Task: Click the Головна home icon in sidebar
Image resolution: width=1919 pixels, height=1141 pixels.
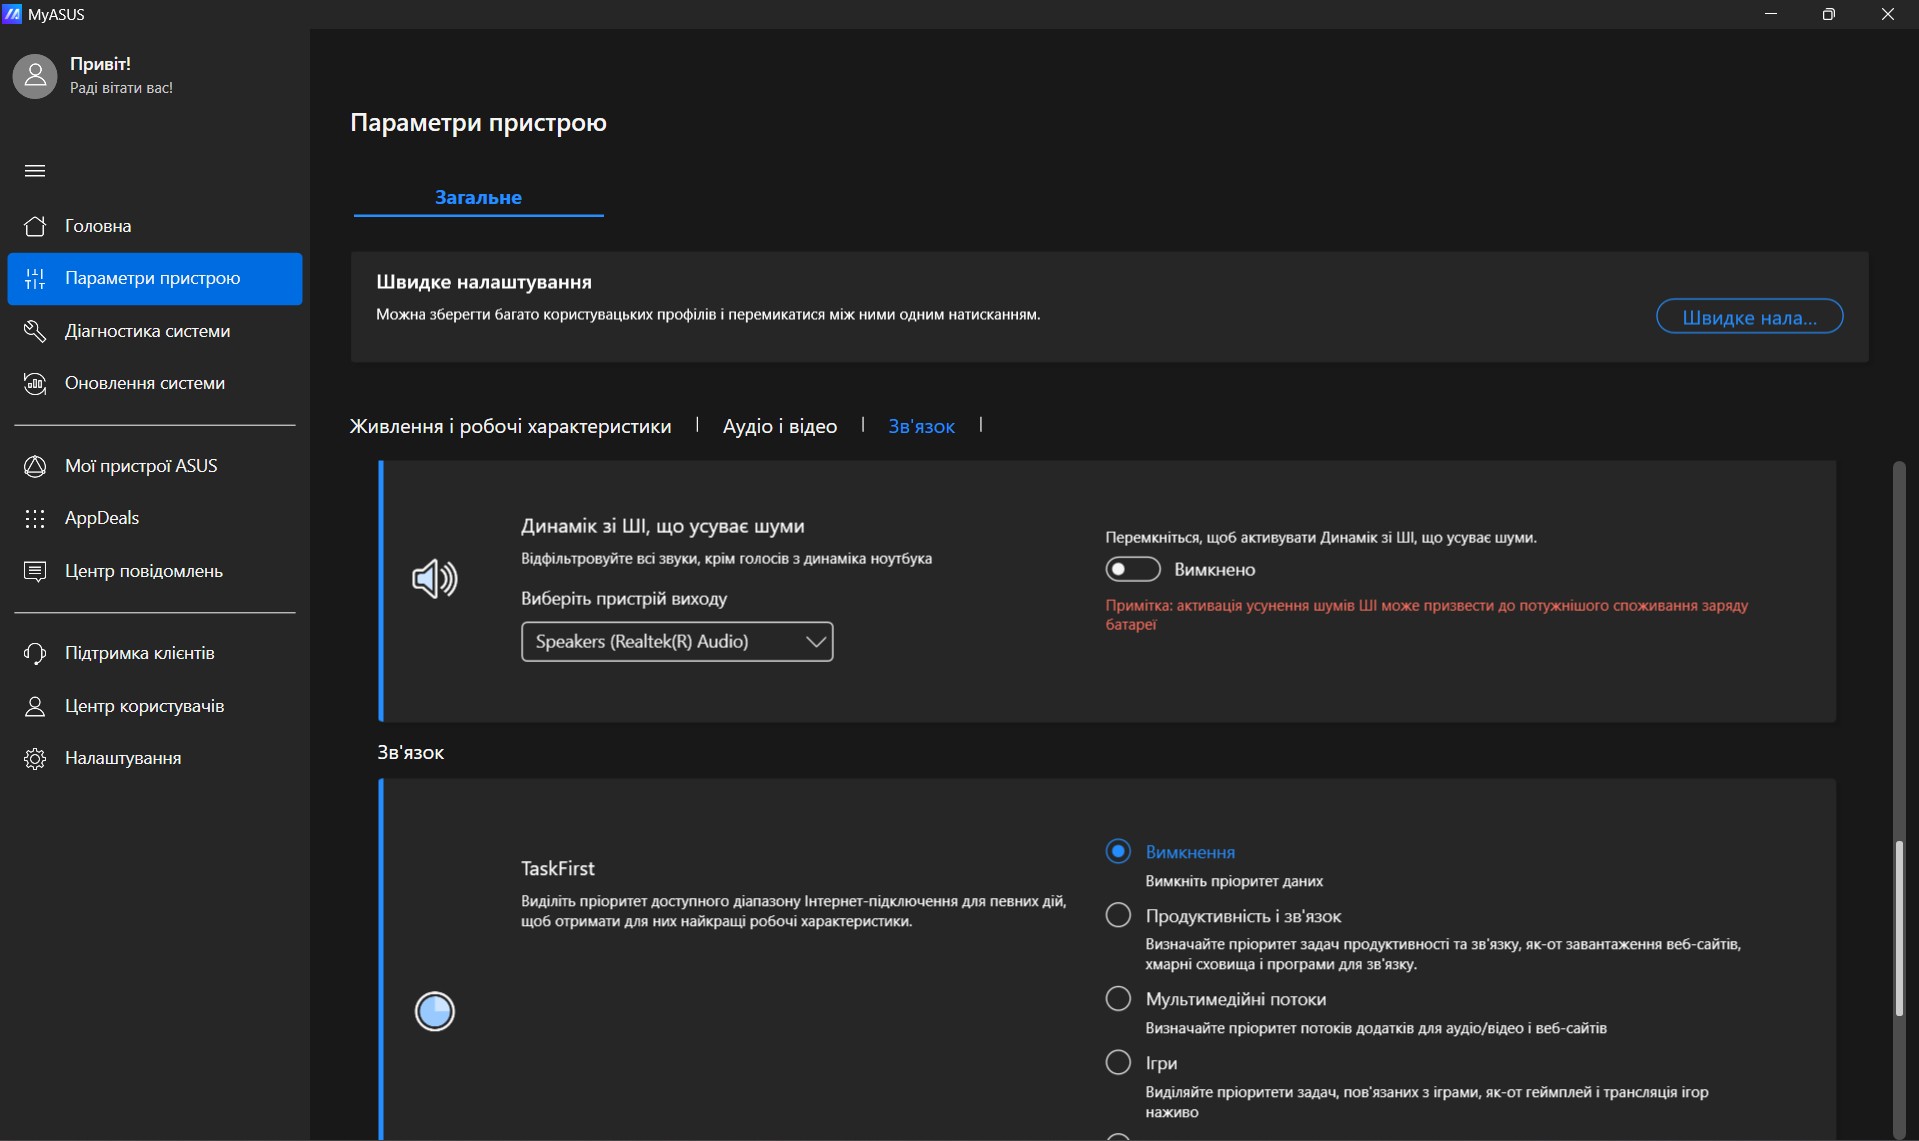Action: pos(35,226)
